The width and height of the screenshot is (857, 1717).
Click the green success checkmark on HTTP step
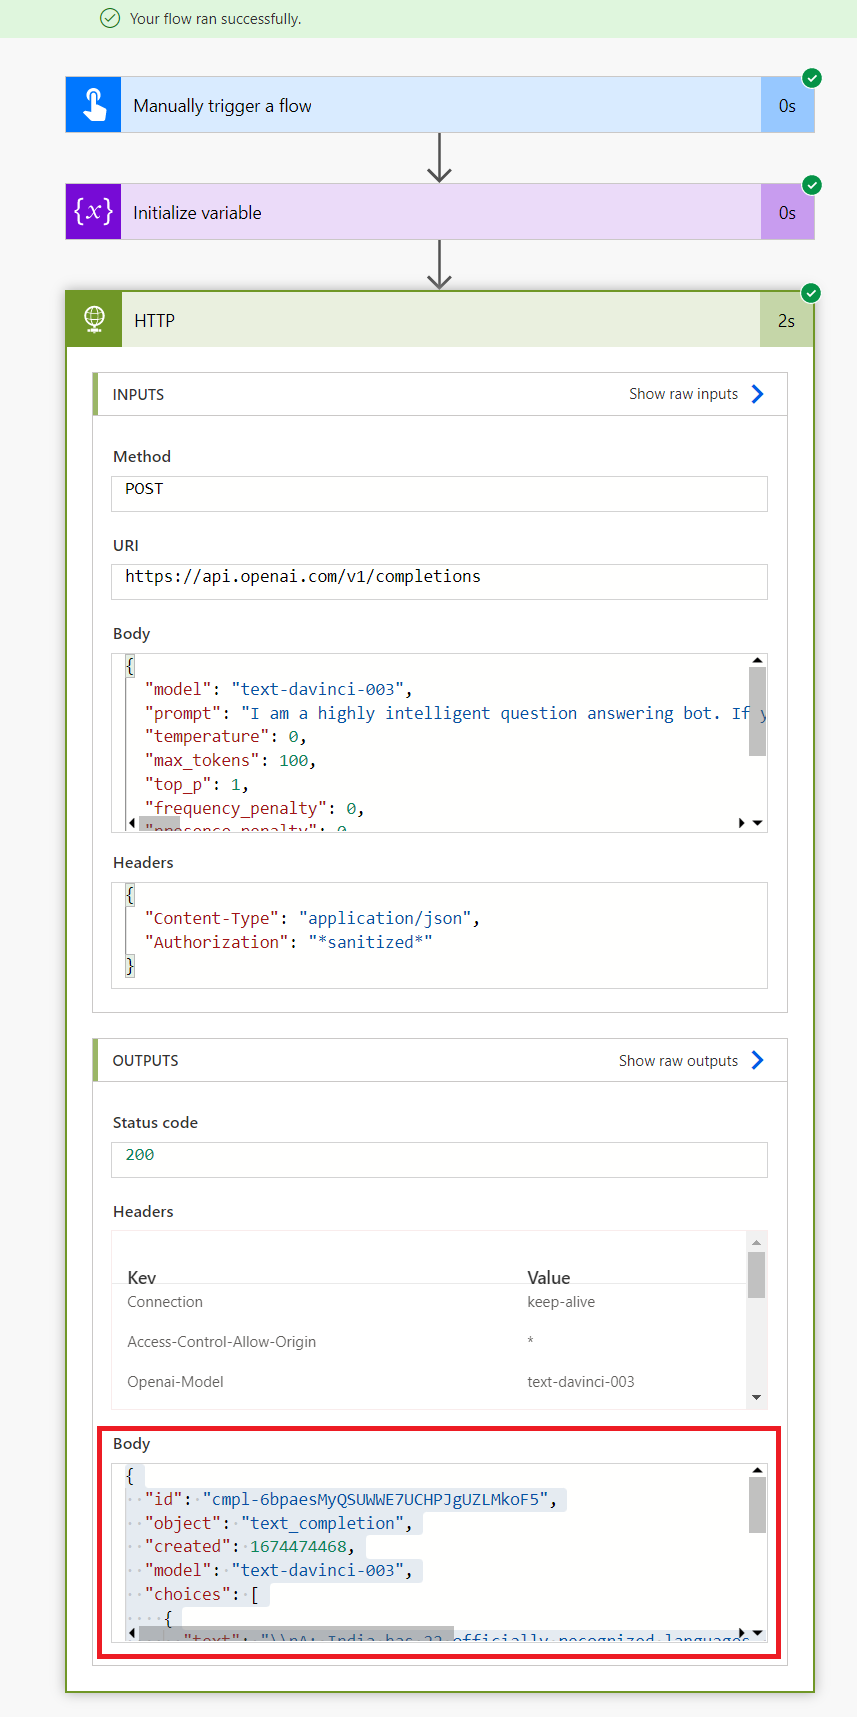pyautogui.click(x=811, y=293)
